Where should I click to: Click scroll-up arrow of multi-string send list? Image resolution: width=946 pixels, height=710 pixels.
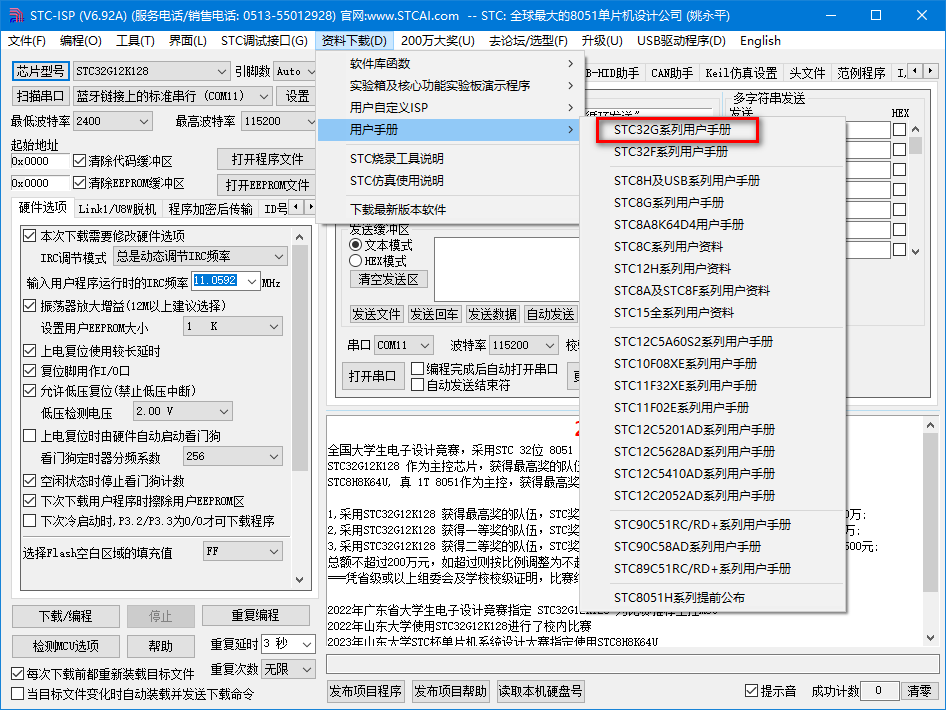[x=916, y=129]
